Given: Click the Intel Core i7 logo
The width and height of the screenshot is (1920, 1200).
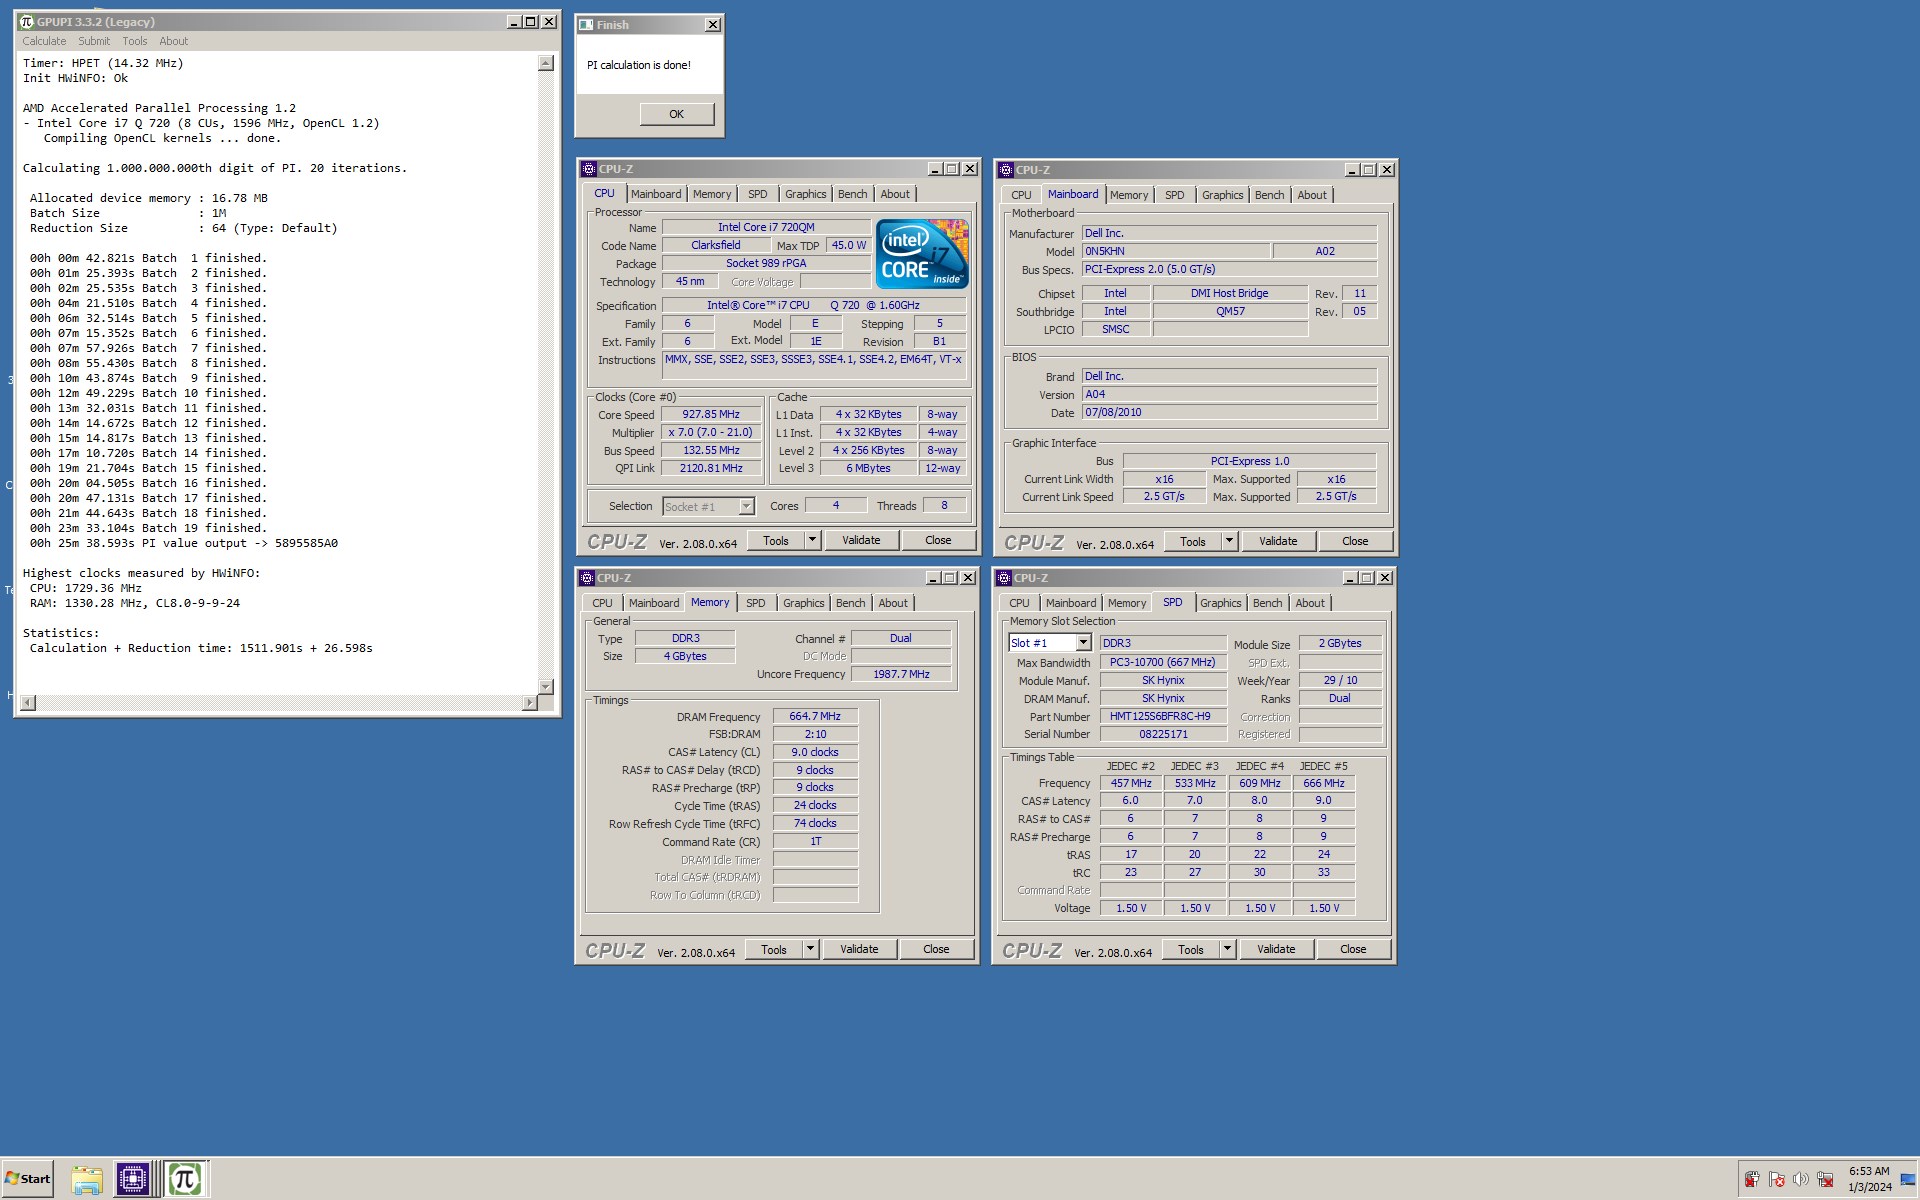Looking at the screenshot, I should (x=922, y=254).
